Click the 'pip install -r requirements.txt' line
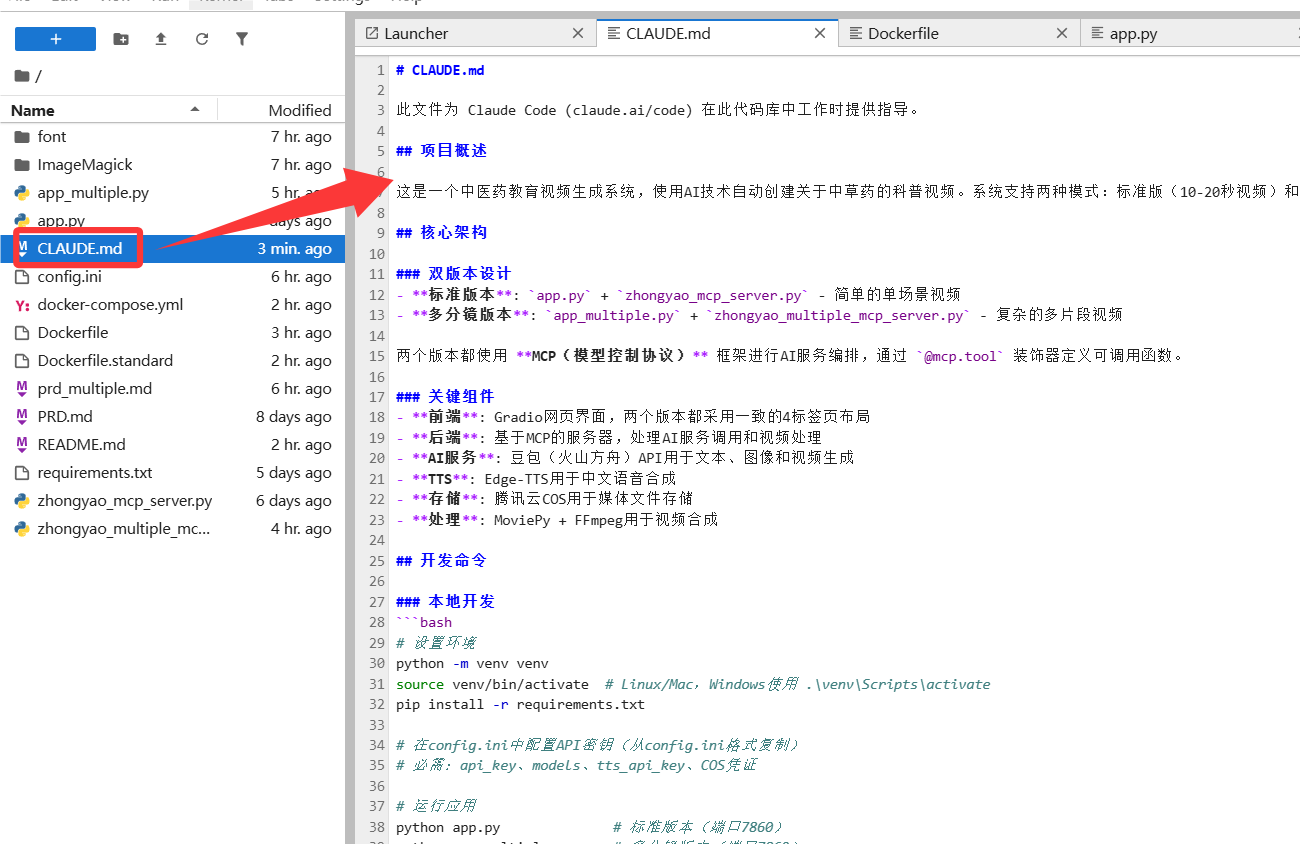Screen dimensions: 1300x844 (x=520, y=704)
